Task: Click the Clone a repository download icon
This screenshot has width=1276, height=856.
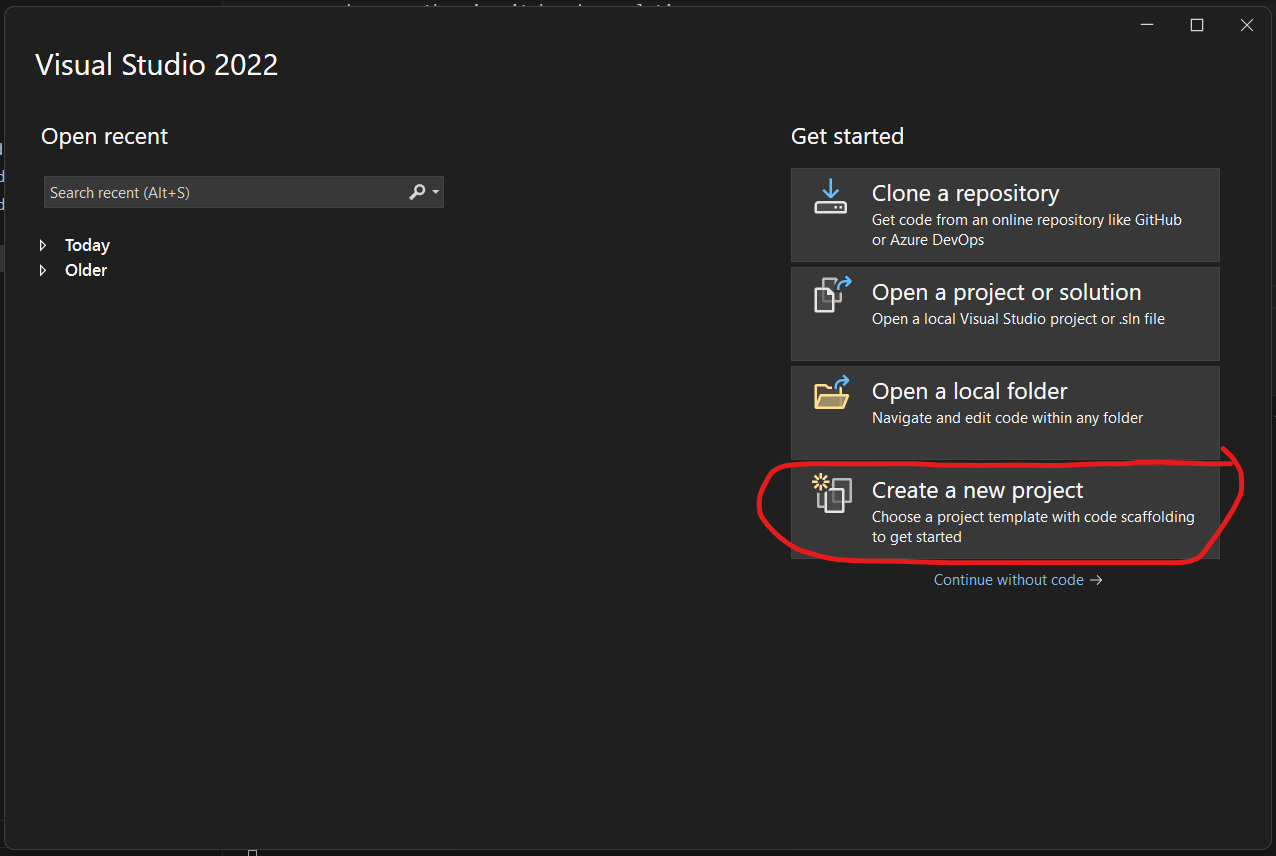Action: pyautogui.click(x=830, y=197)
